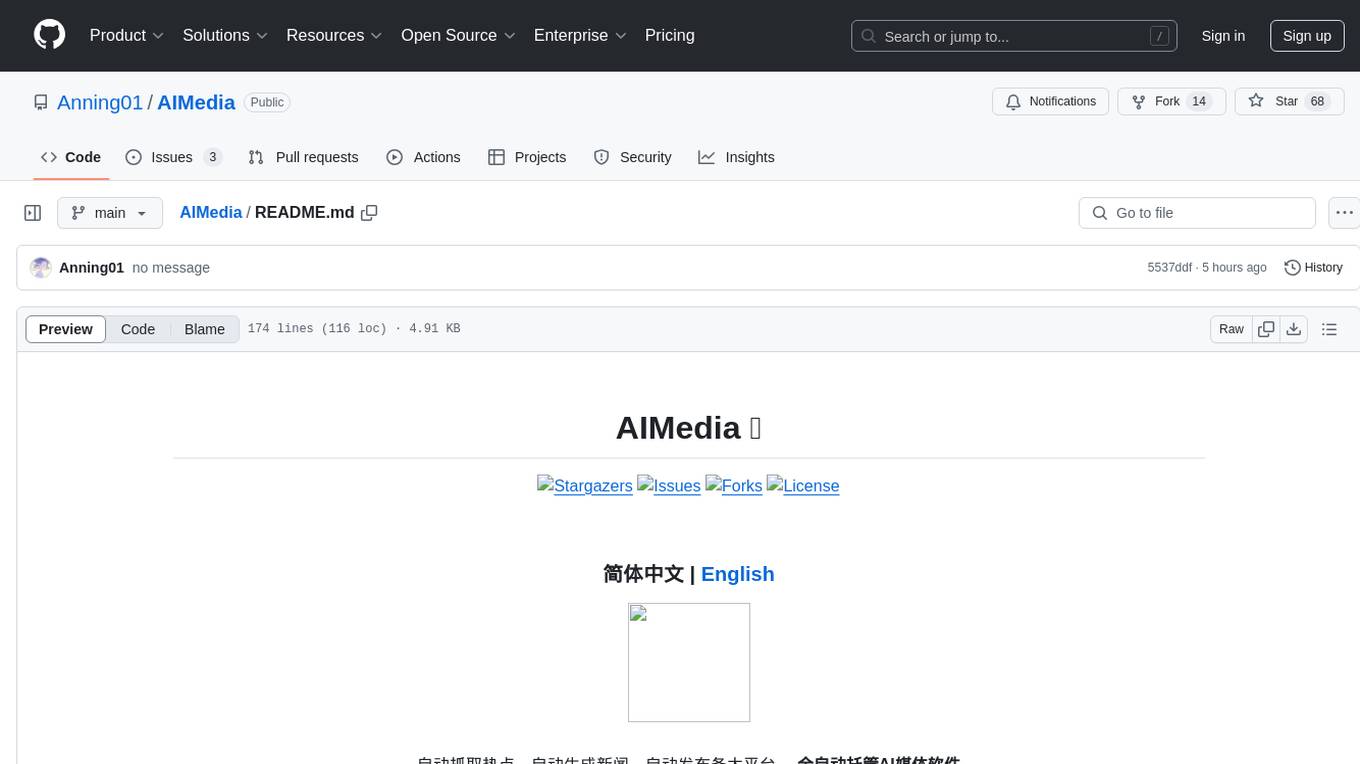Switch to Blame view
The width and height of the screenshot is (1360, 764).
[204, 329]
